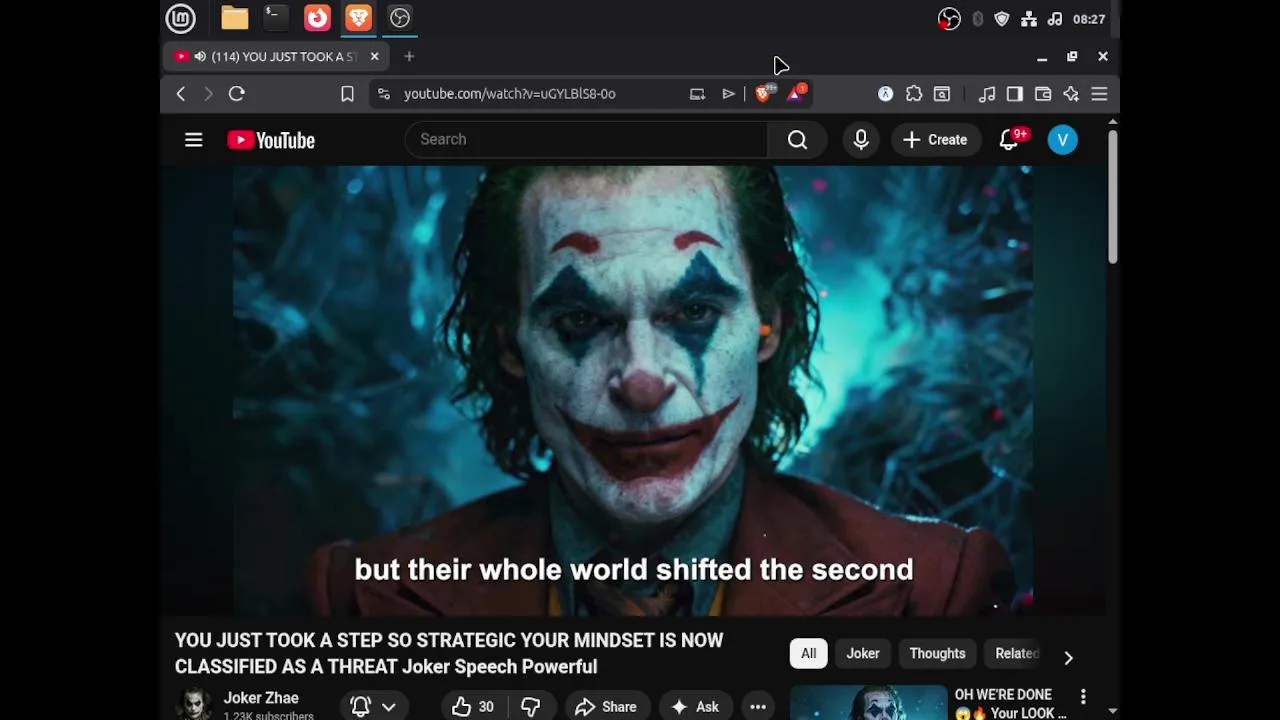Launch the Terminal from taskbar

(x=275, y=18)
